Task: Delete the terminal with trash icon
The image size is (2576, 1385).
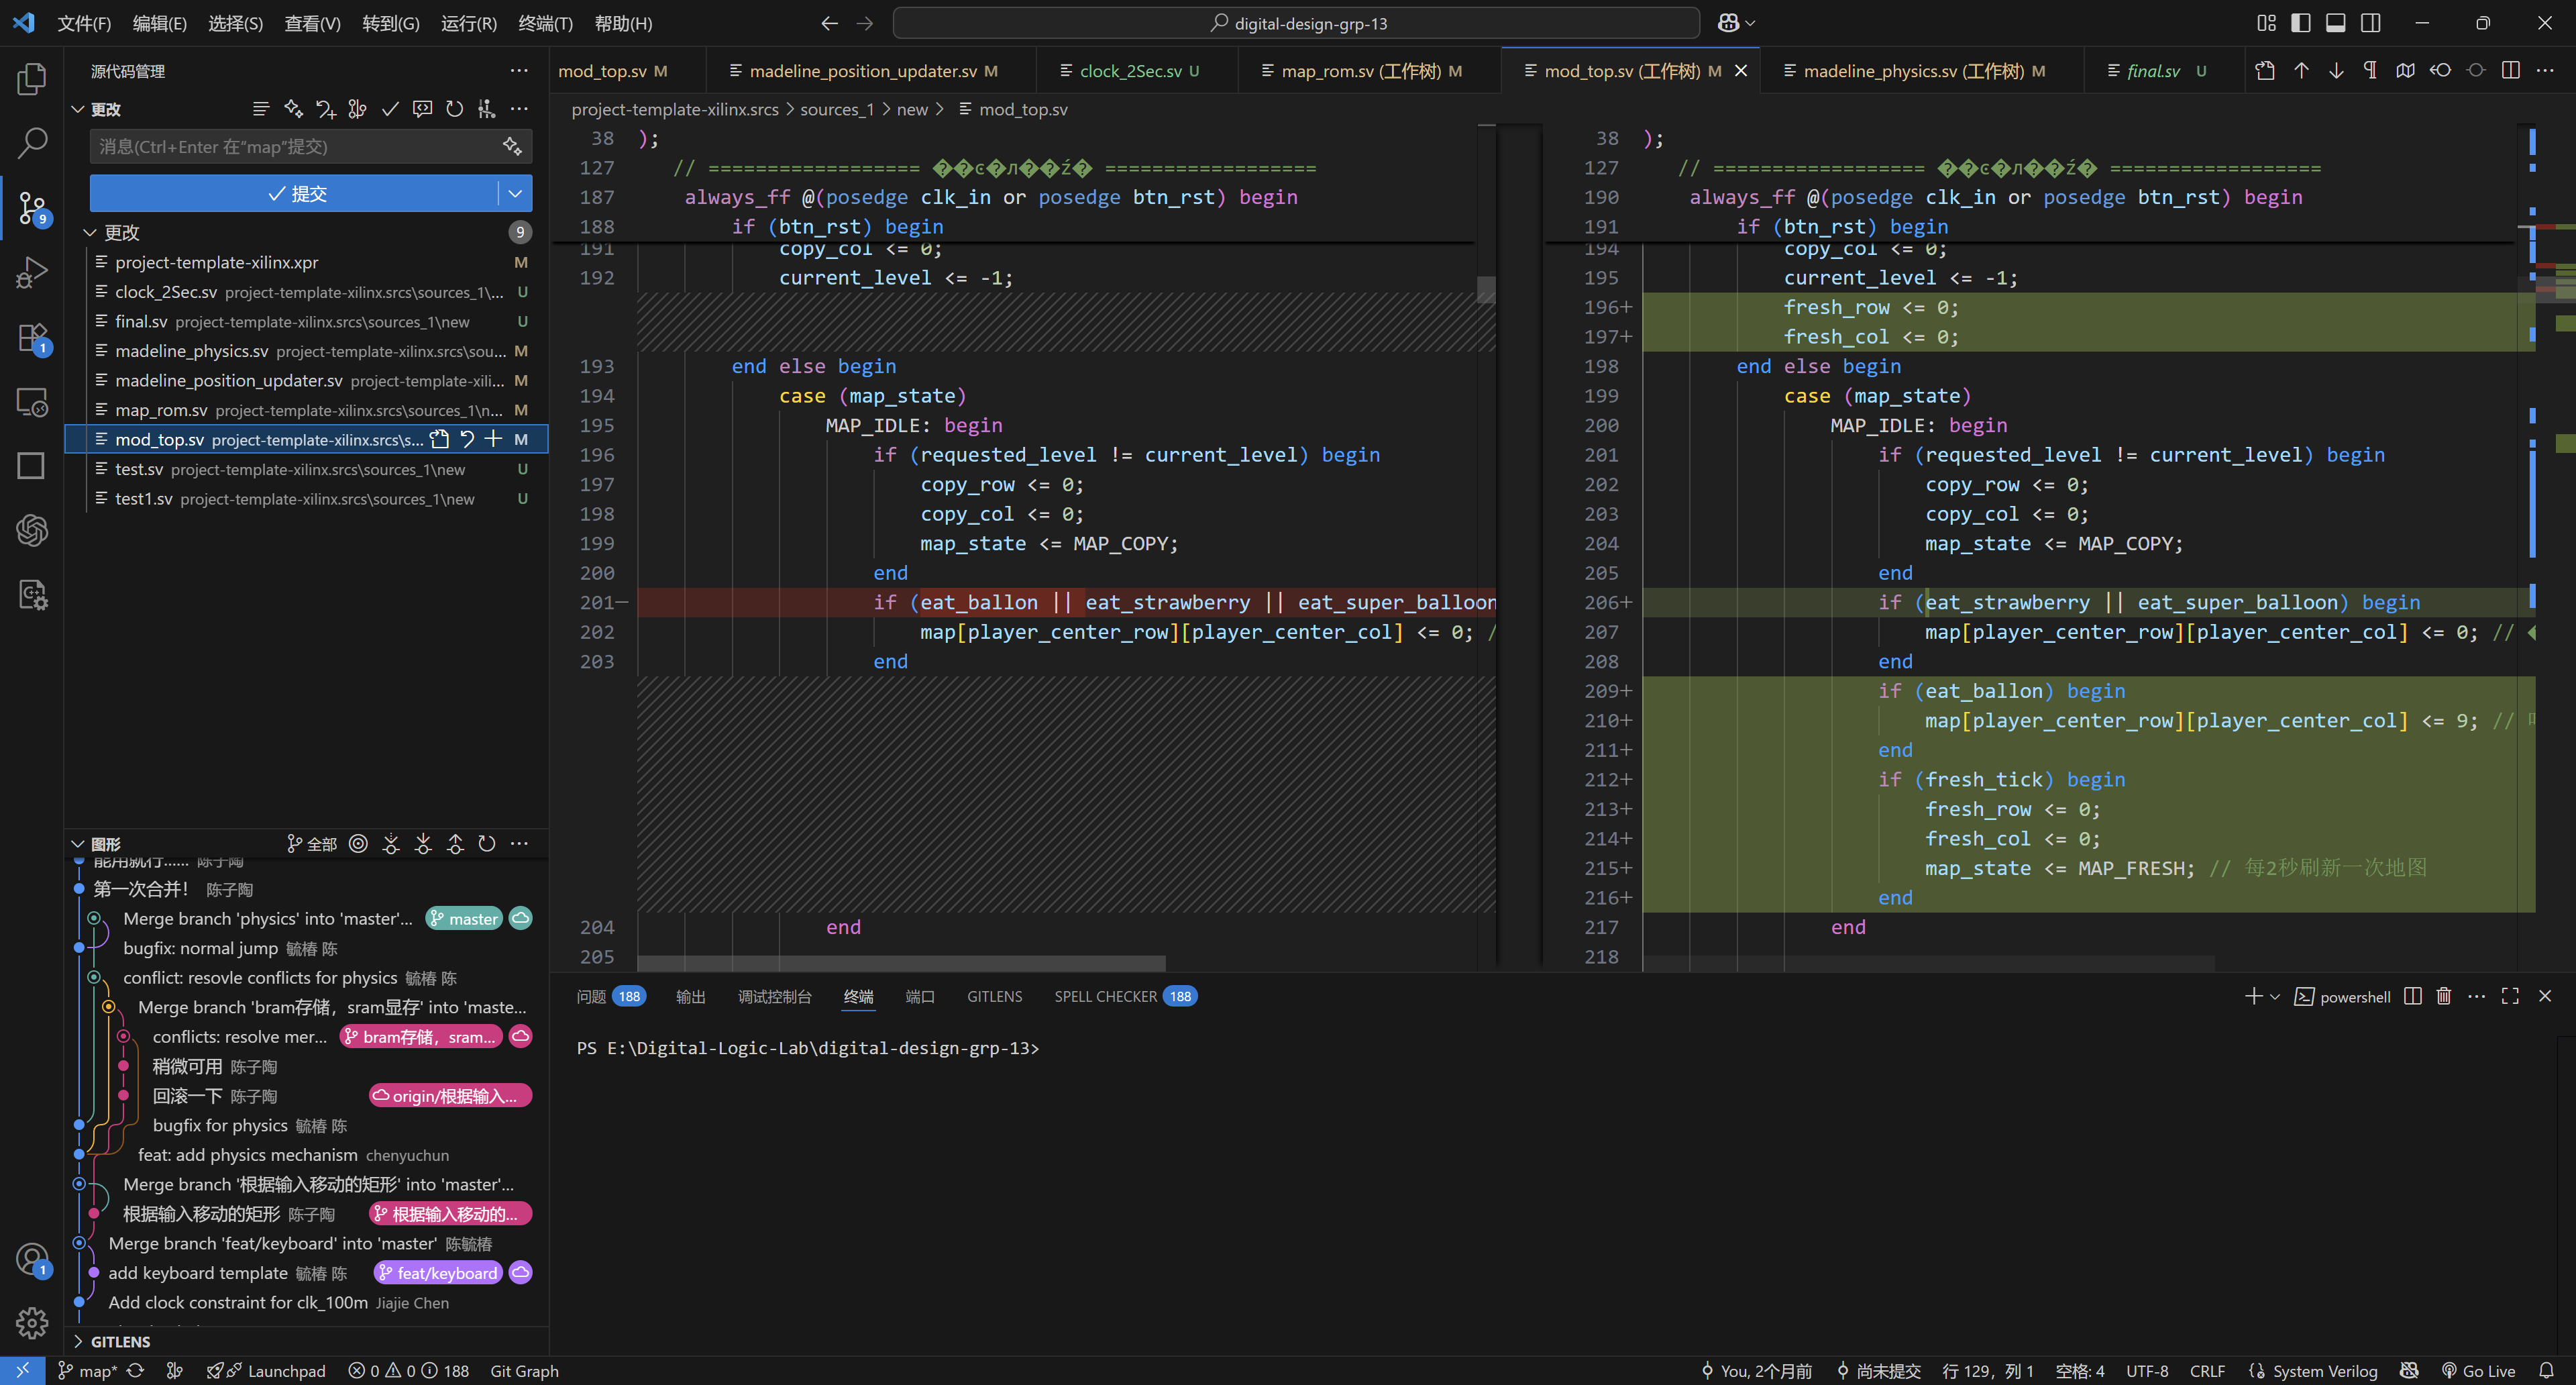Action: tap(2444, 996)
